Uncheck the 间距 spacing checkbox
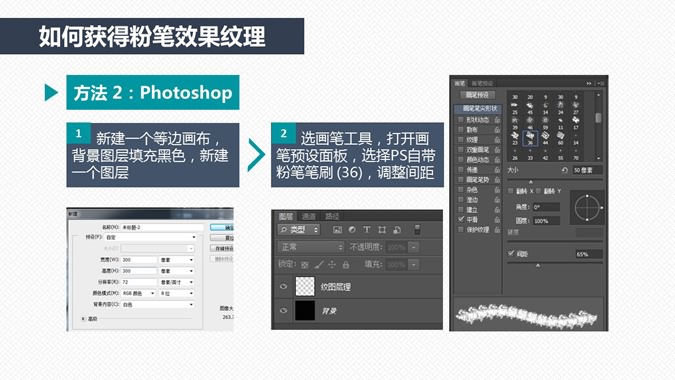The image size is (675, 380). click(511, 253)
